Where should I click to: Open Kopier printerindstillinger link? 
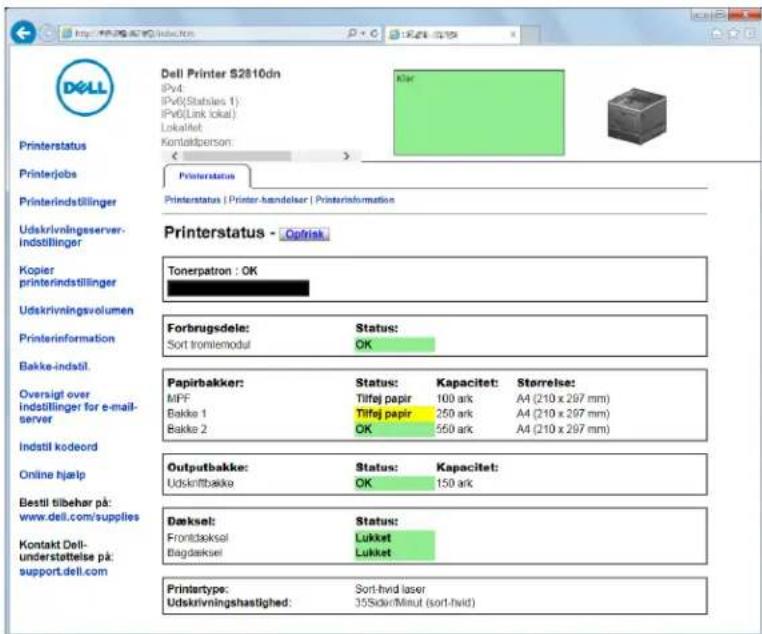(x=68, y=276)
